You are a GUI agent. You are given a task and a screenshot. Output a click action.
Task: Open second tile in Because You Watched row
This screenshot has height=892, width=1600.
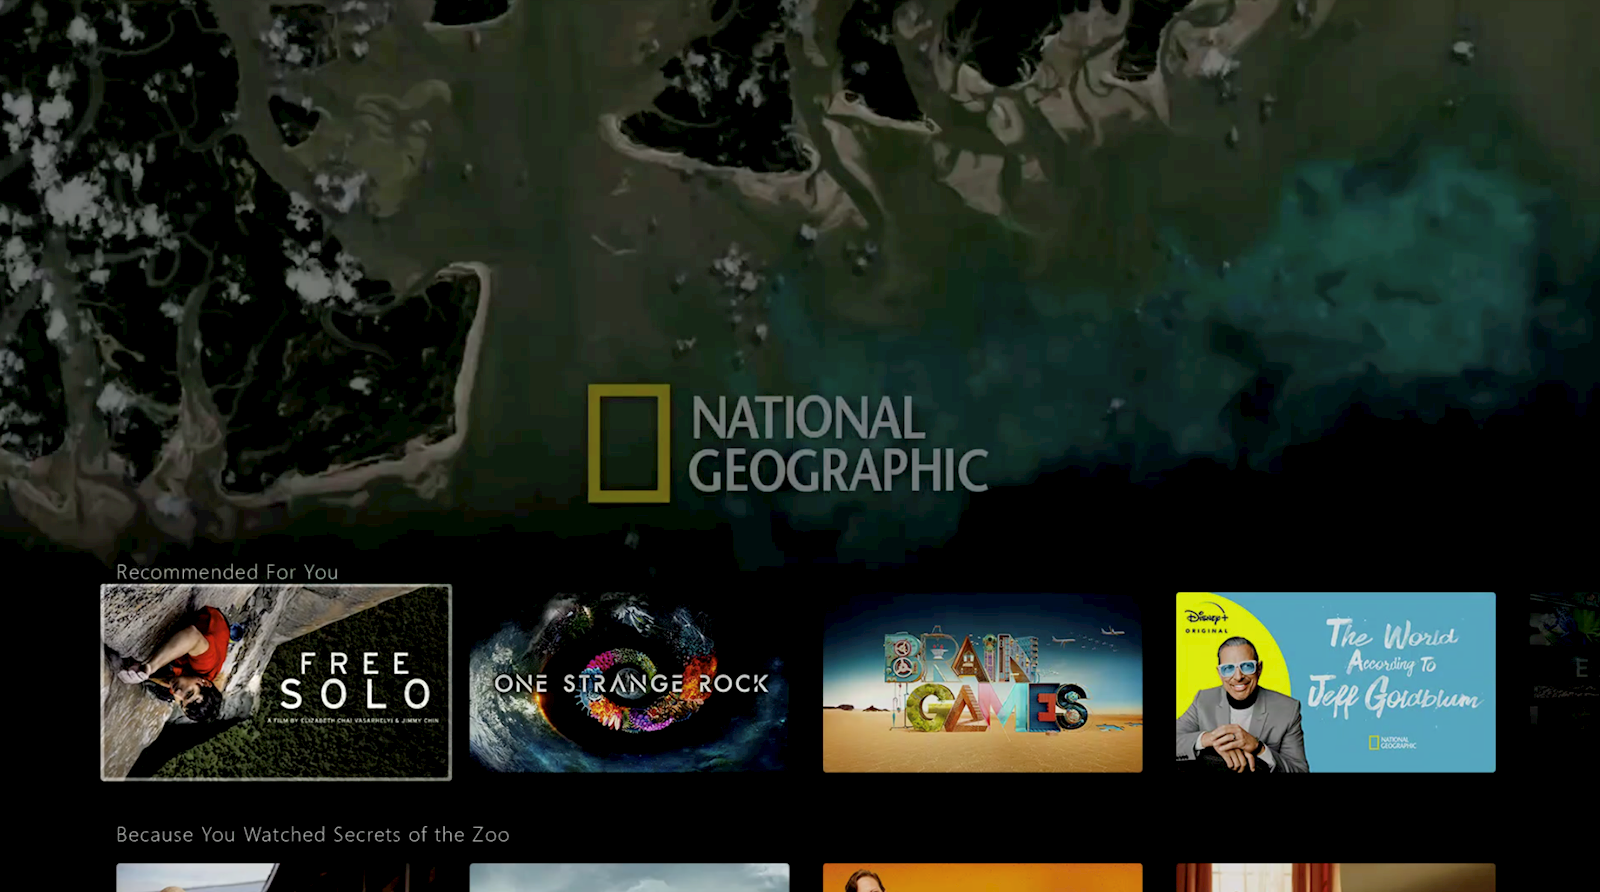pos(629,877)
